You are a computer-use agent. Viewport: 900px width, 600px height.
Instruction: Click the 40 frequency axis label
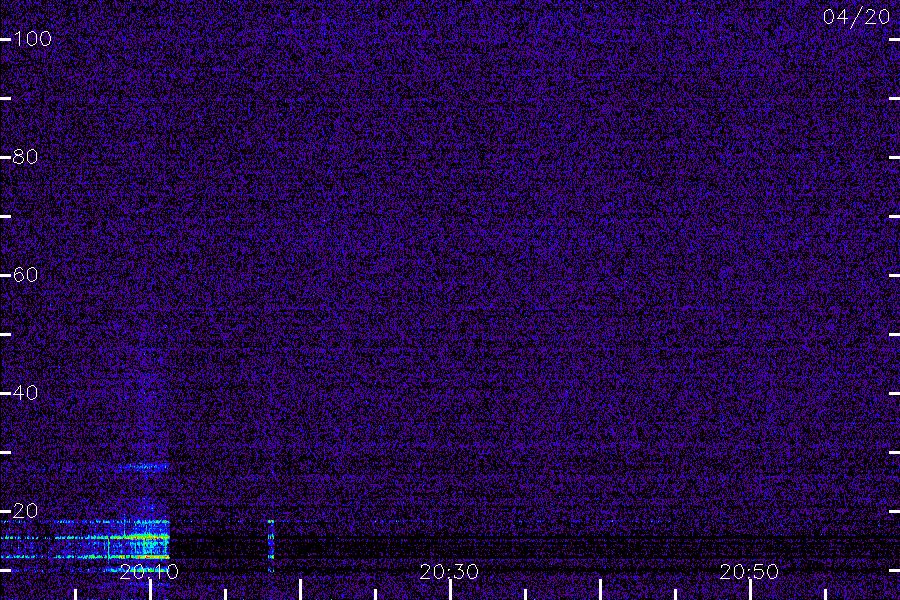(x=25, y=393)
